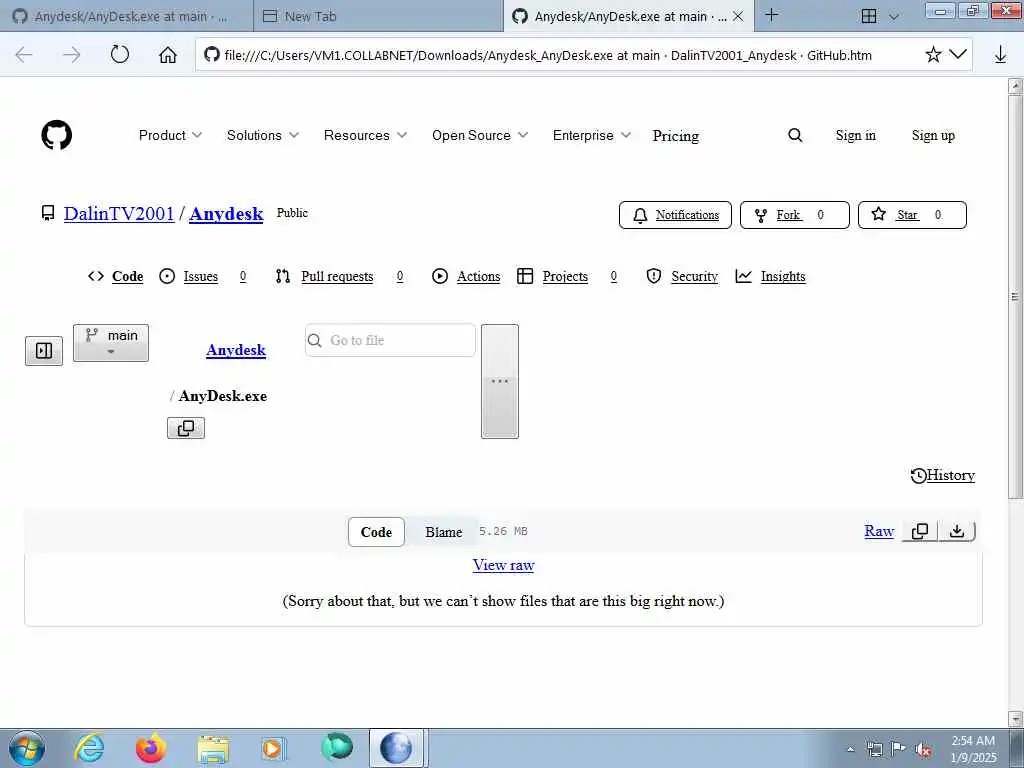Open the Raw file link

pos(879,531)
